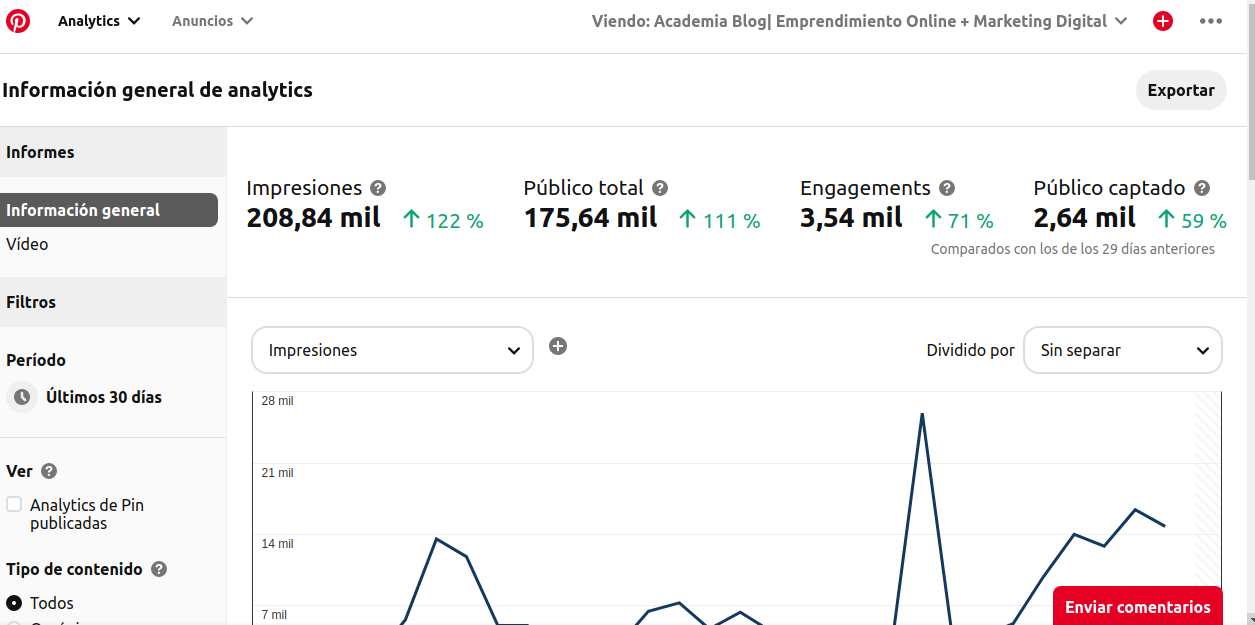1255x625 pixels.
Task: Select the Todos radio option
Action: point(14,603)
